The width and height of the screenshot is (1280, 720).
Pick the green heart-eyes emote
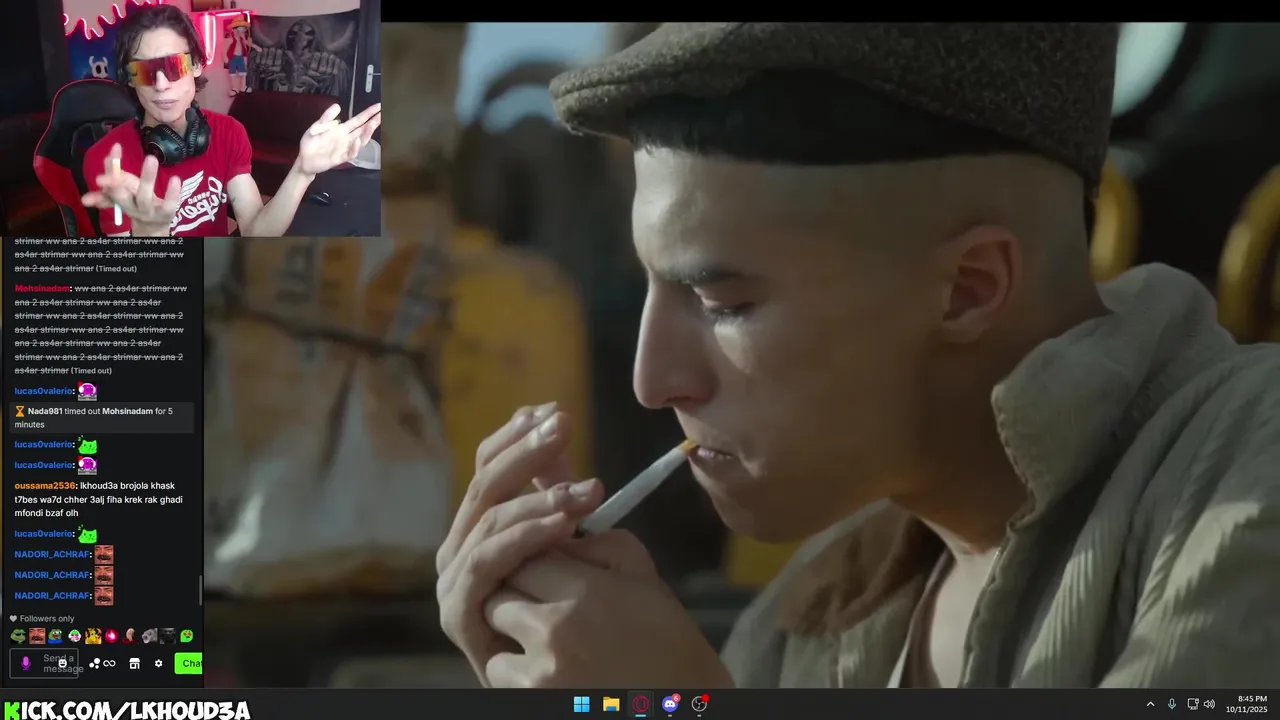coord(186,635)
